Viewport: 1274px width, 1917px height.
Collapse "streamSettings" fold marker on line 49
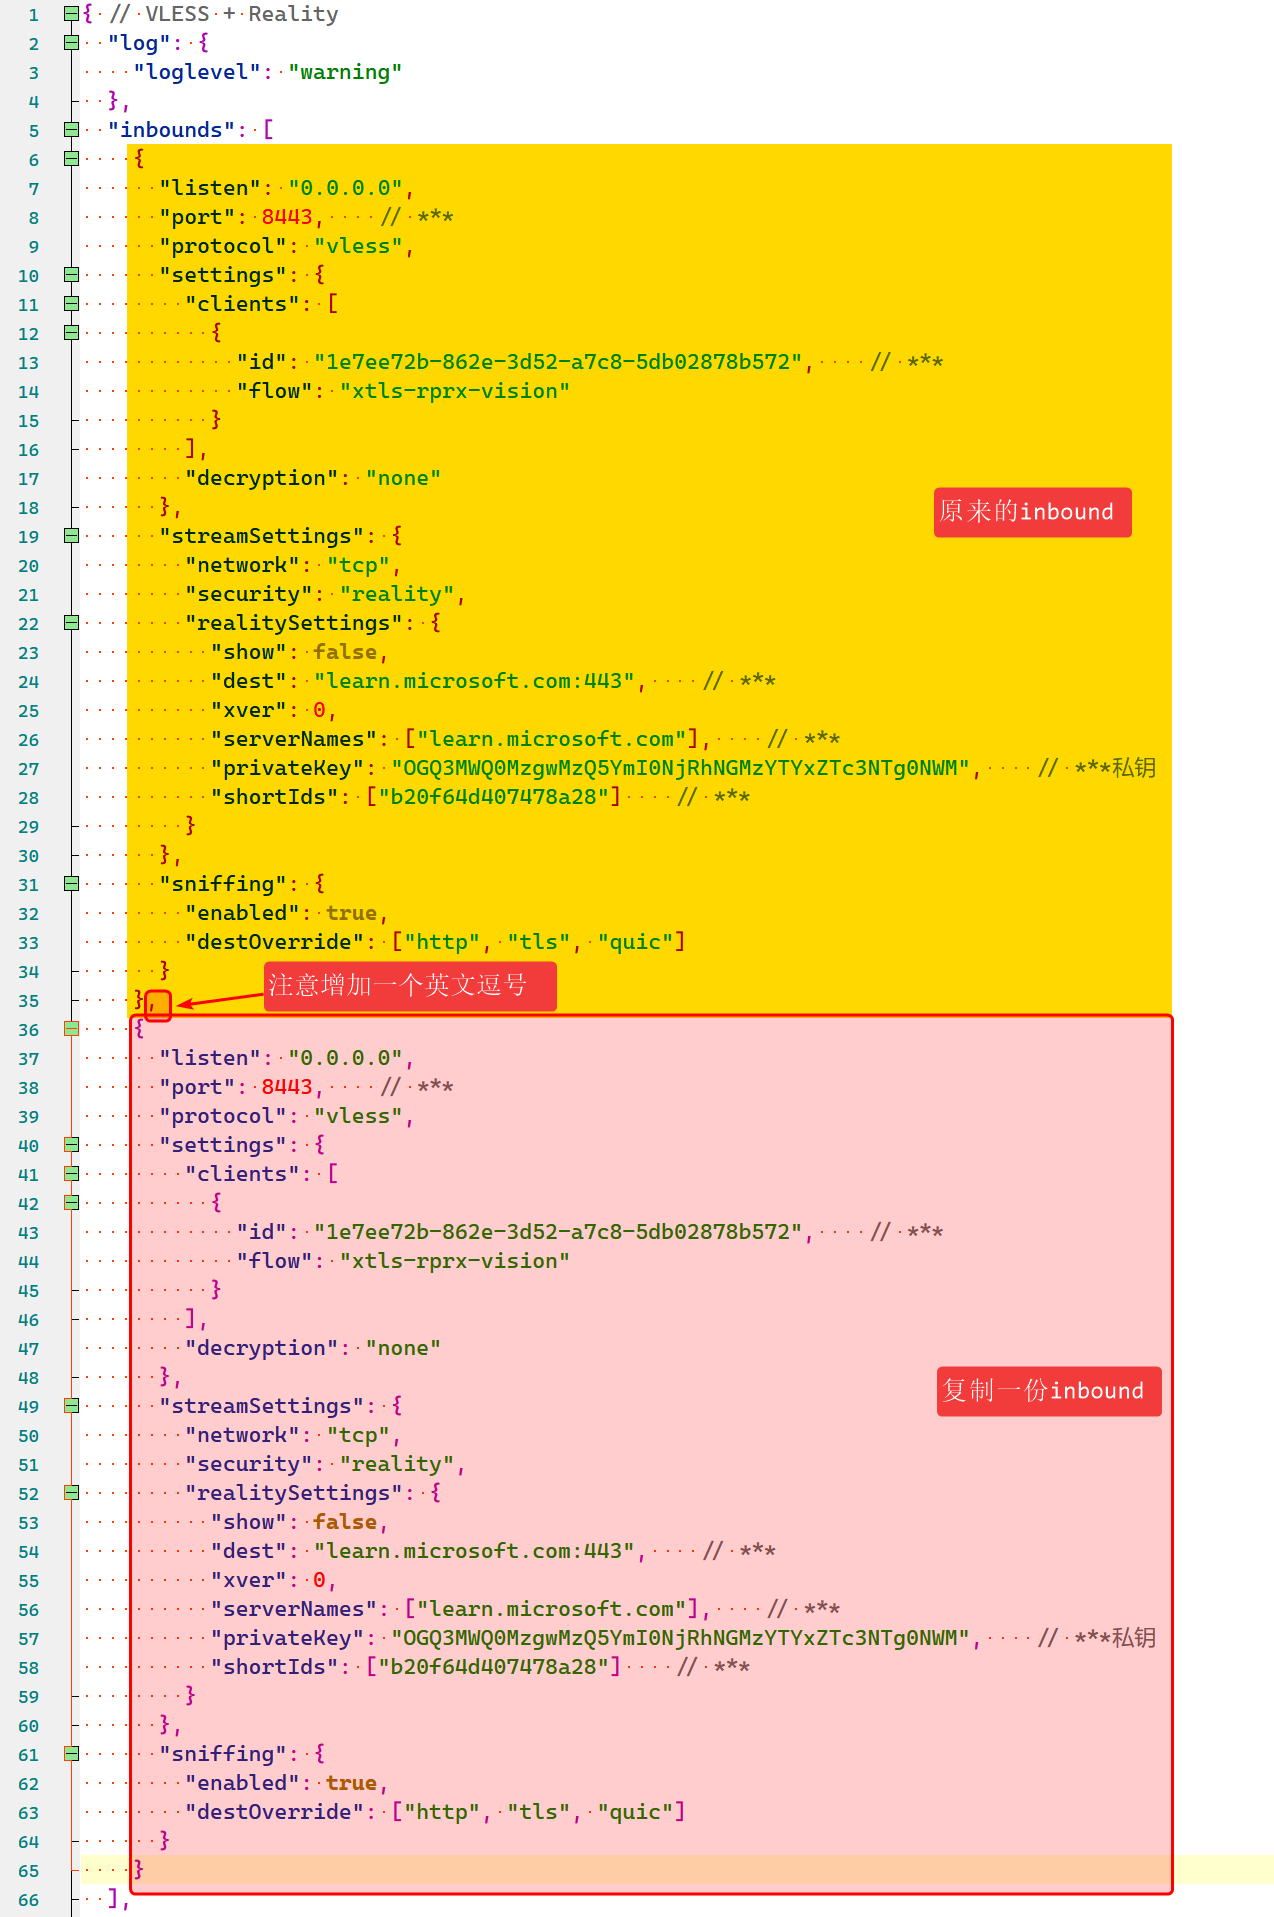tap(71, 1406)
